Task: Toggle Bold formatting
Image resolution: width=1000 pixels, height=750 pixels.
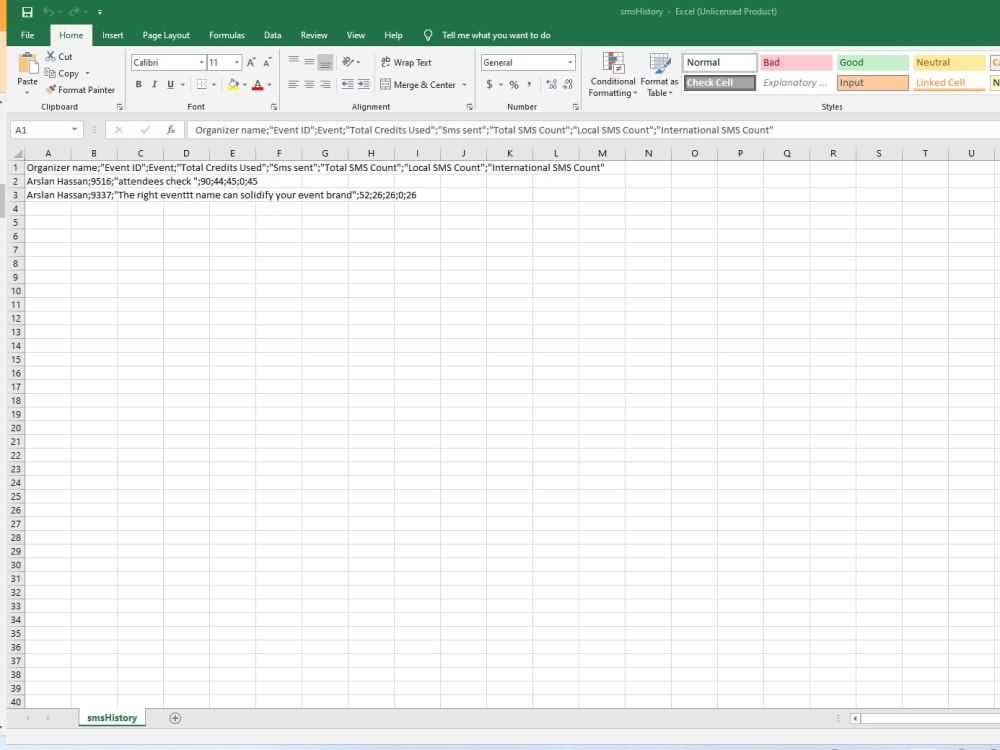Action: click(x=138, y=84)
